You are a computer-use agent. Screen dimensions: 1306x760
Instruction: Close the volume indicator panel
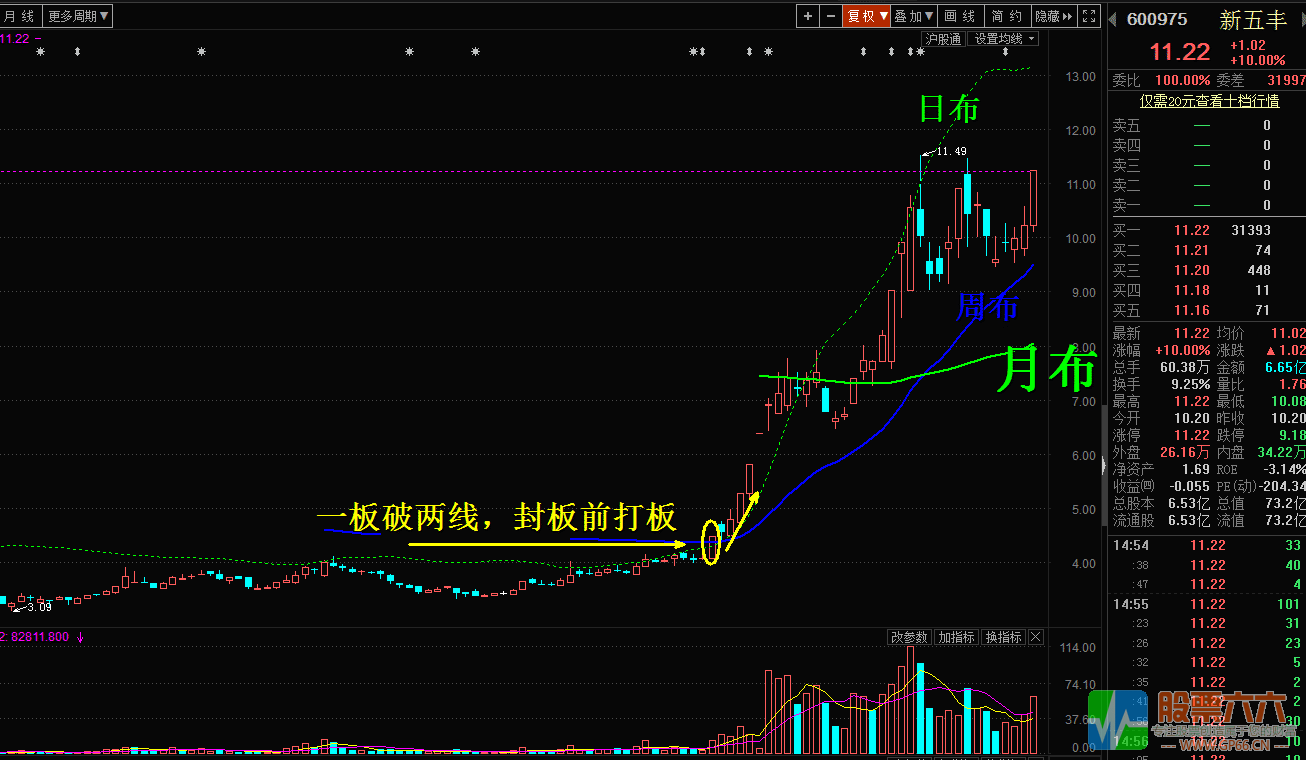(1036, 637)
